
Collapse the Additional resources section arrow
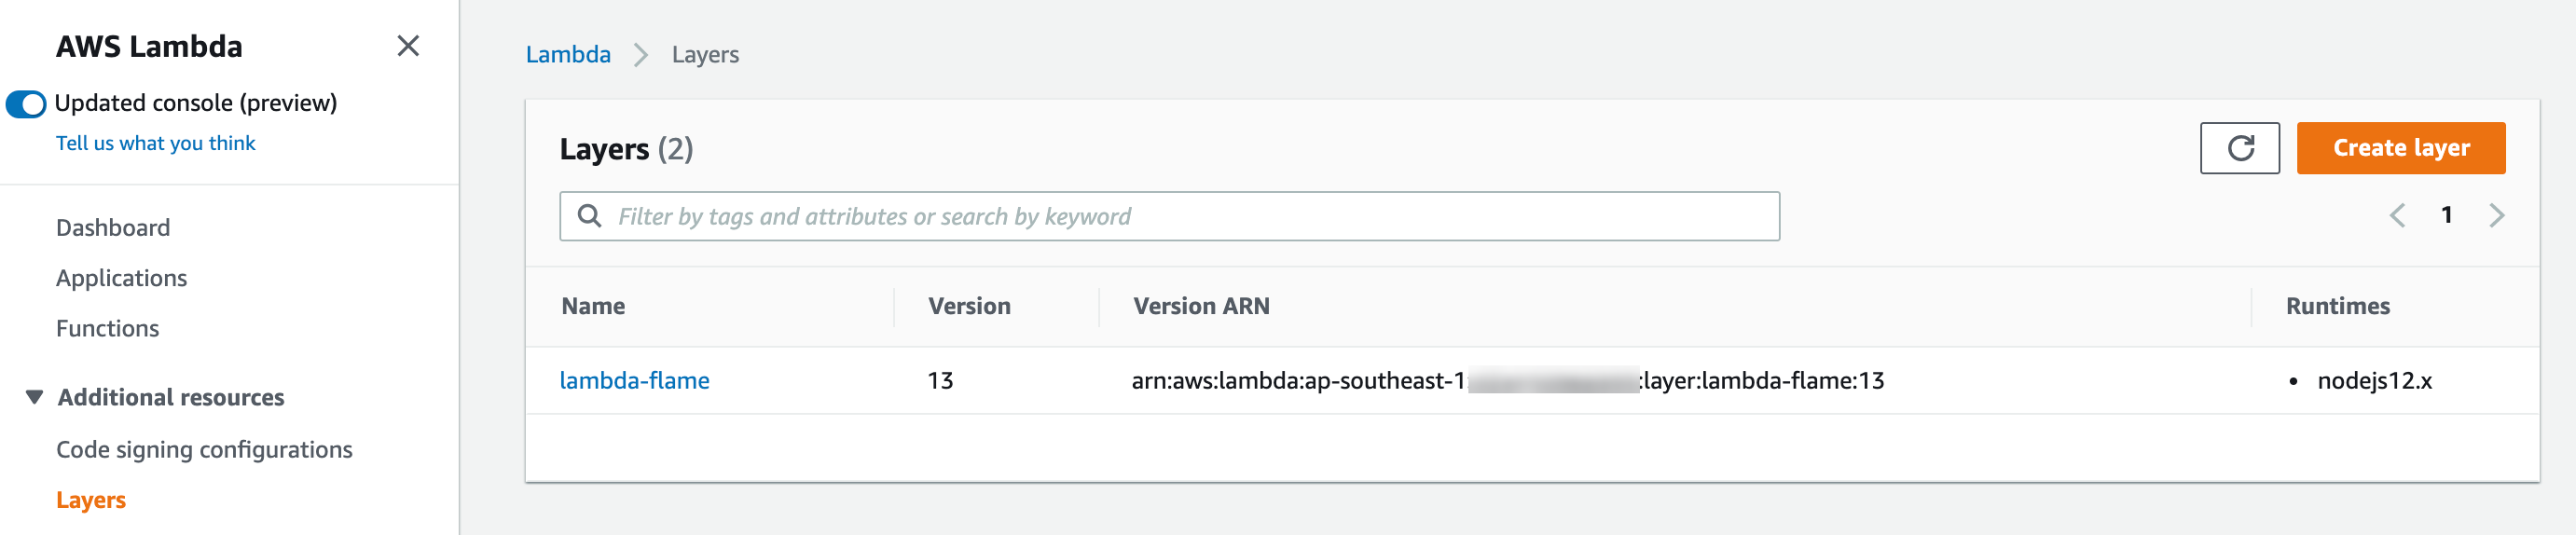pos(34,397)
